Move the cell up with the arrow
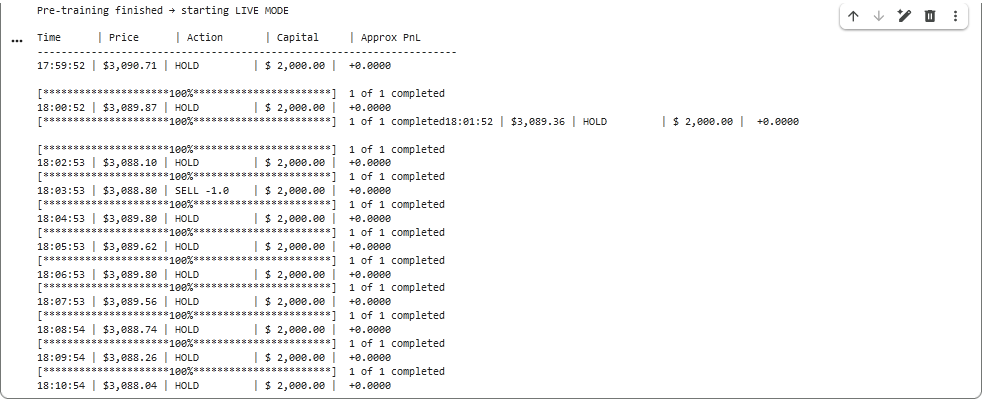Image resolution: width=984 pixels, height=405 pixels. (x=853, y=16)
